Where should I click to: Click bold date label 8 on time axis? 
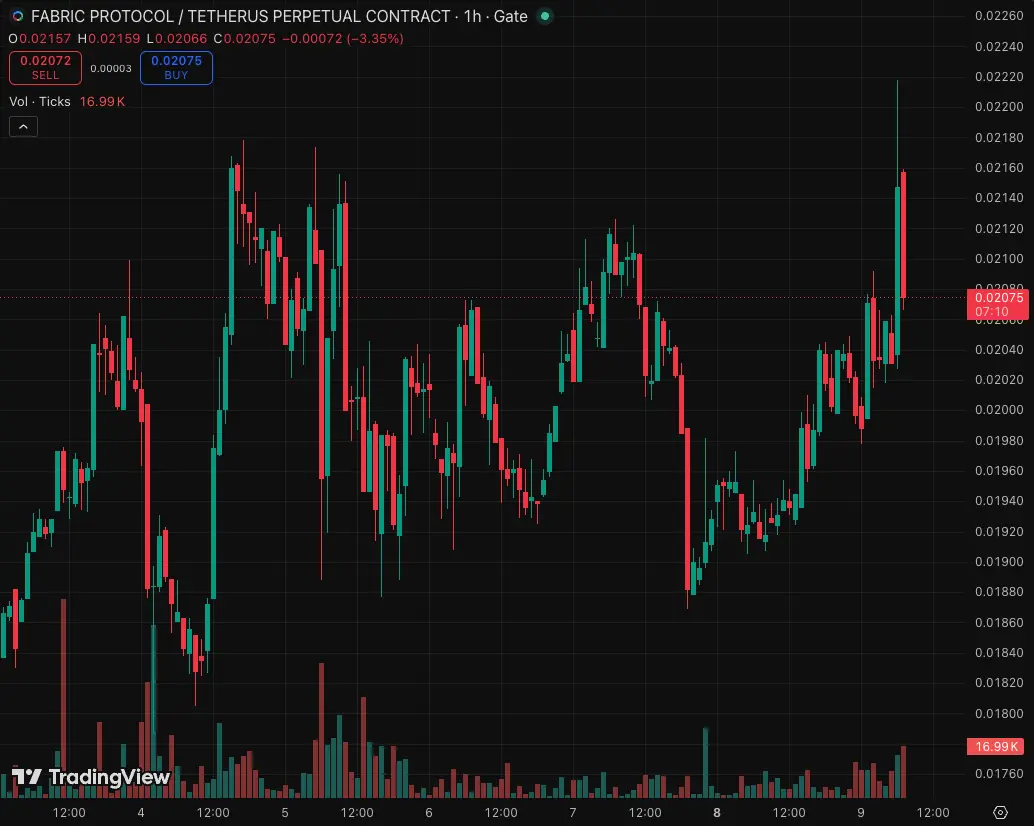click(717, 813)
